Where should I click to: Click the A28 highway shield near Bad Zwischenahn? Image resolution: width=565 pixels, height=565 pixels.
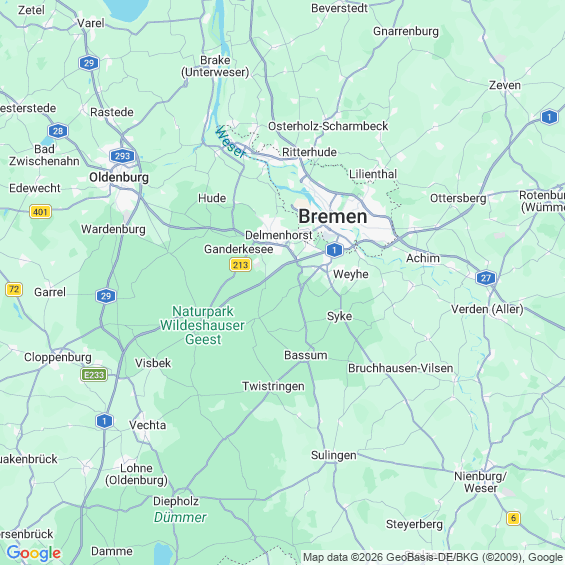(58, 131)
